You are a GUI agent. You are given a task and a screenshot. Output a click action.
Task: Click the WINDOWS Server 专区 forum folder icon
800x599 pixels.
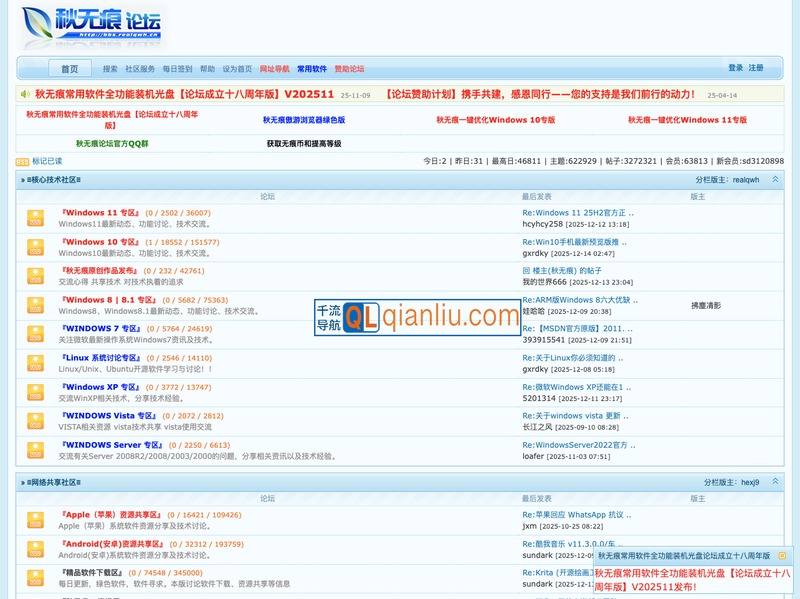35,450
